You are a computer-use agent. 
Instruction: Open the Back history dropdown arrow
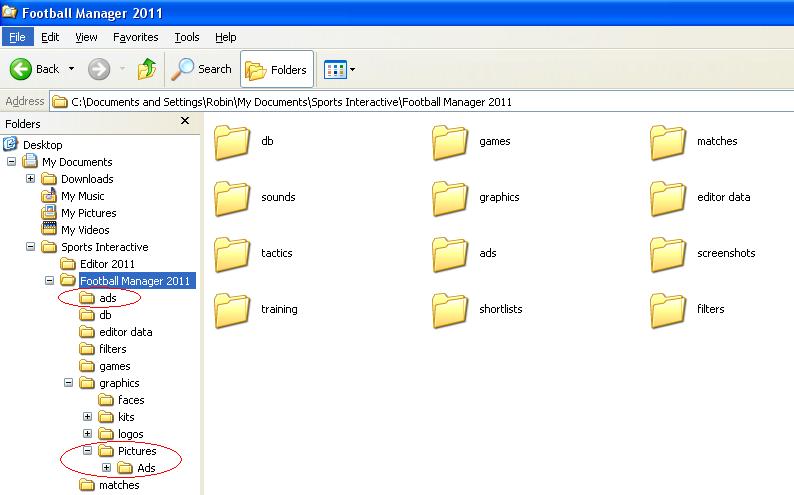tap(71, 69)
